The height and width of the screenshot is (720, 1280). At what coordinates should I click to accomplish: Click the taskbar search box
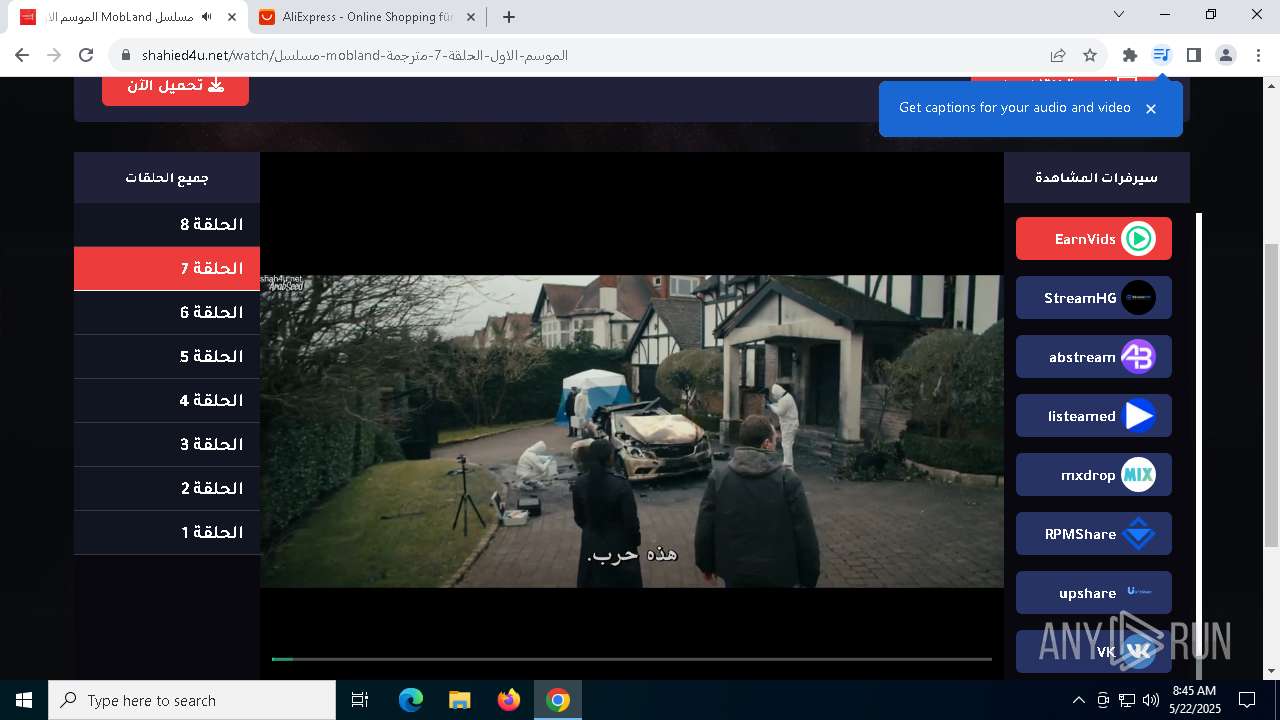[192, 700]
